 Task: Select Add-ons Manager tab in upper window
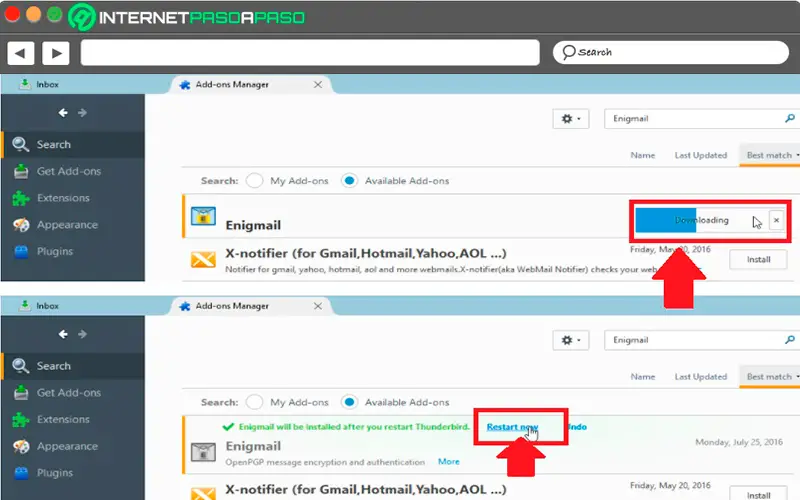coord(232,84)
